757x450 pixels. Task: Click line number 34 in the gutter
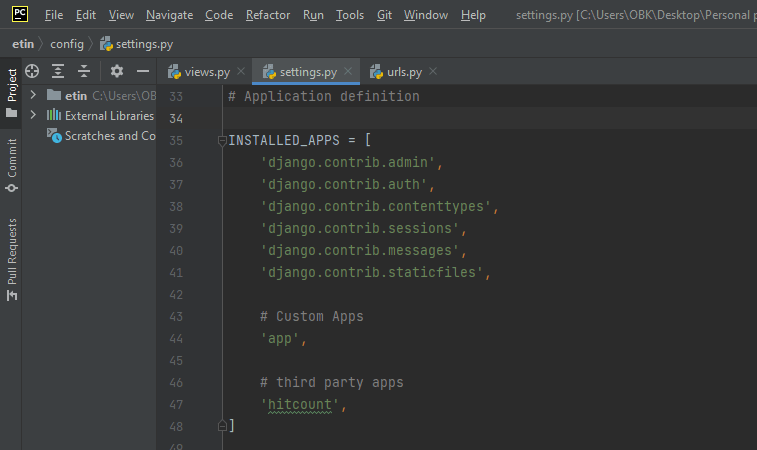pos(176,118)
